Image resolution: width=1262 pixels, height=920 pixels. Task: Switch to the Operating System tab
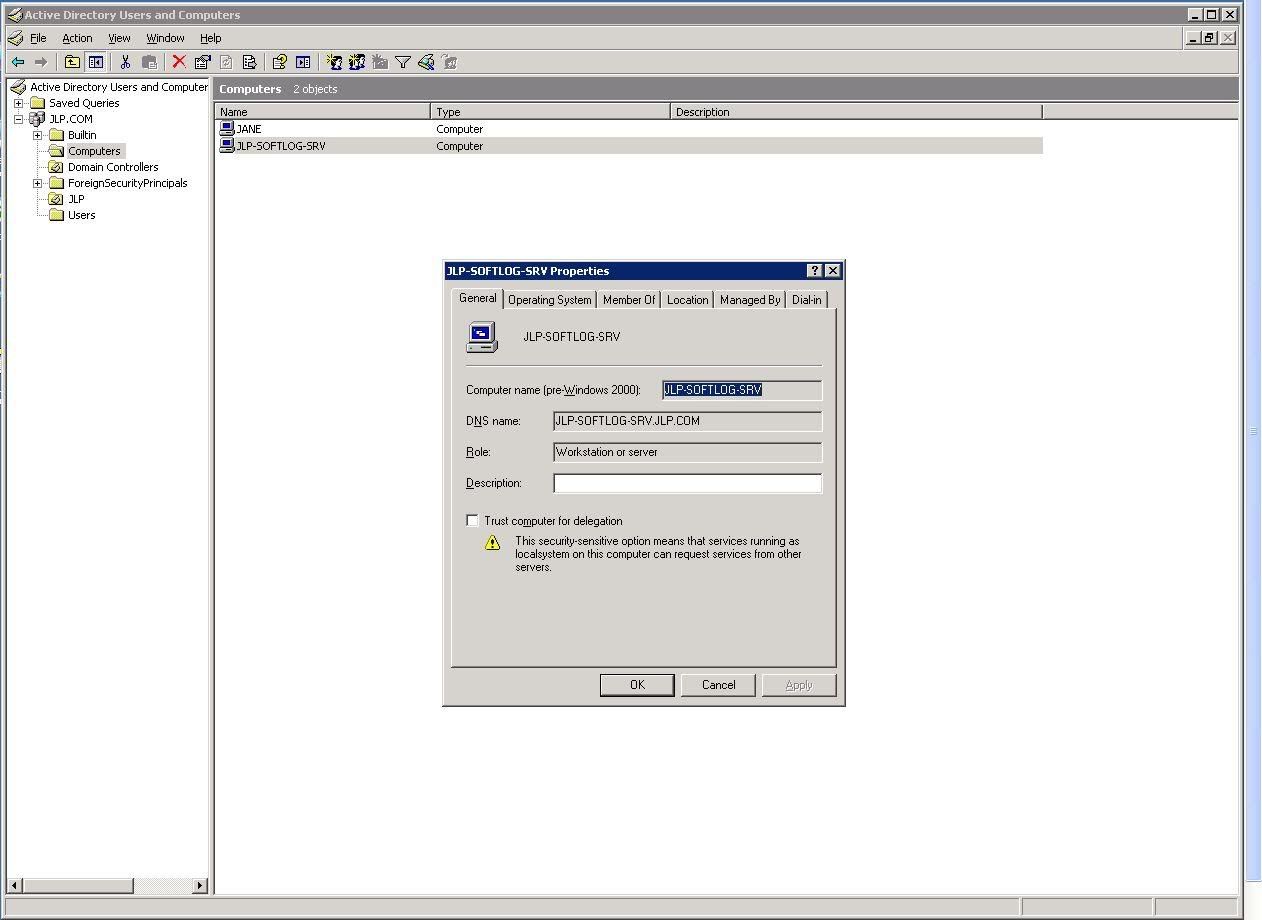tap(549, 300)
